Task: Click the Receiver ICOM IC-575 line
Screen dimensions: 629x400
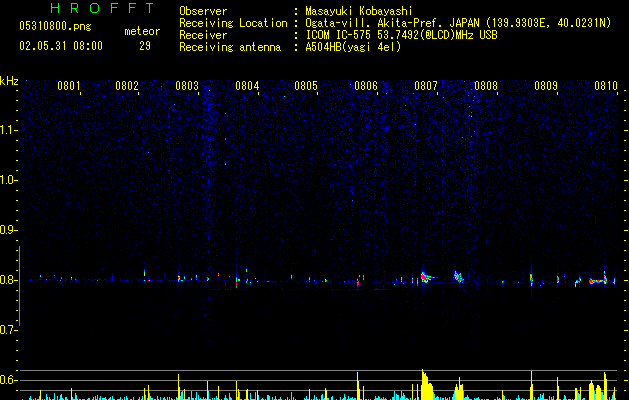Action: 401,35
